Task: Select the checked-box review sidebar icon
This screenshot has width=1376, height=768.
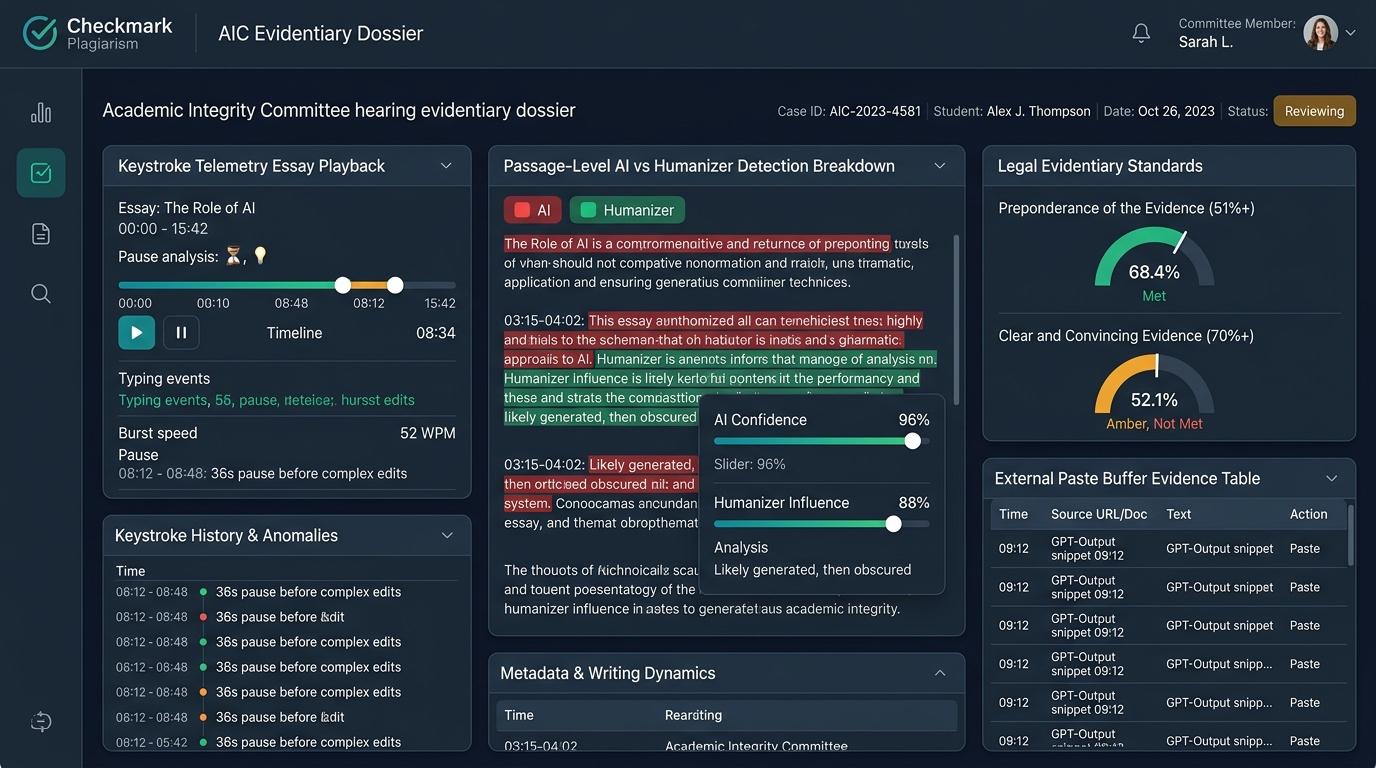Action: (x=41, y=173)
